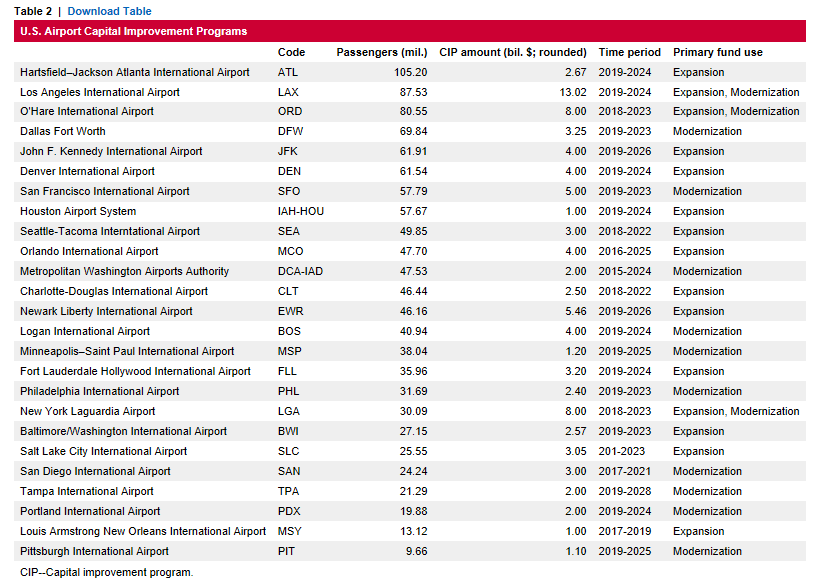
Task: Click the Logan International Airport name
Action: pyautogui.click(x=85, y=332)
